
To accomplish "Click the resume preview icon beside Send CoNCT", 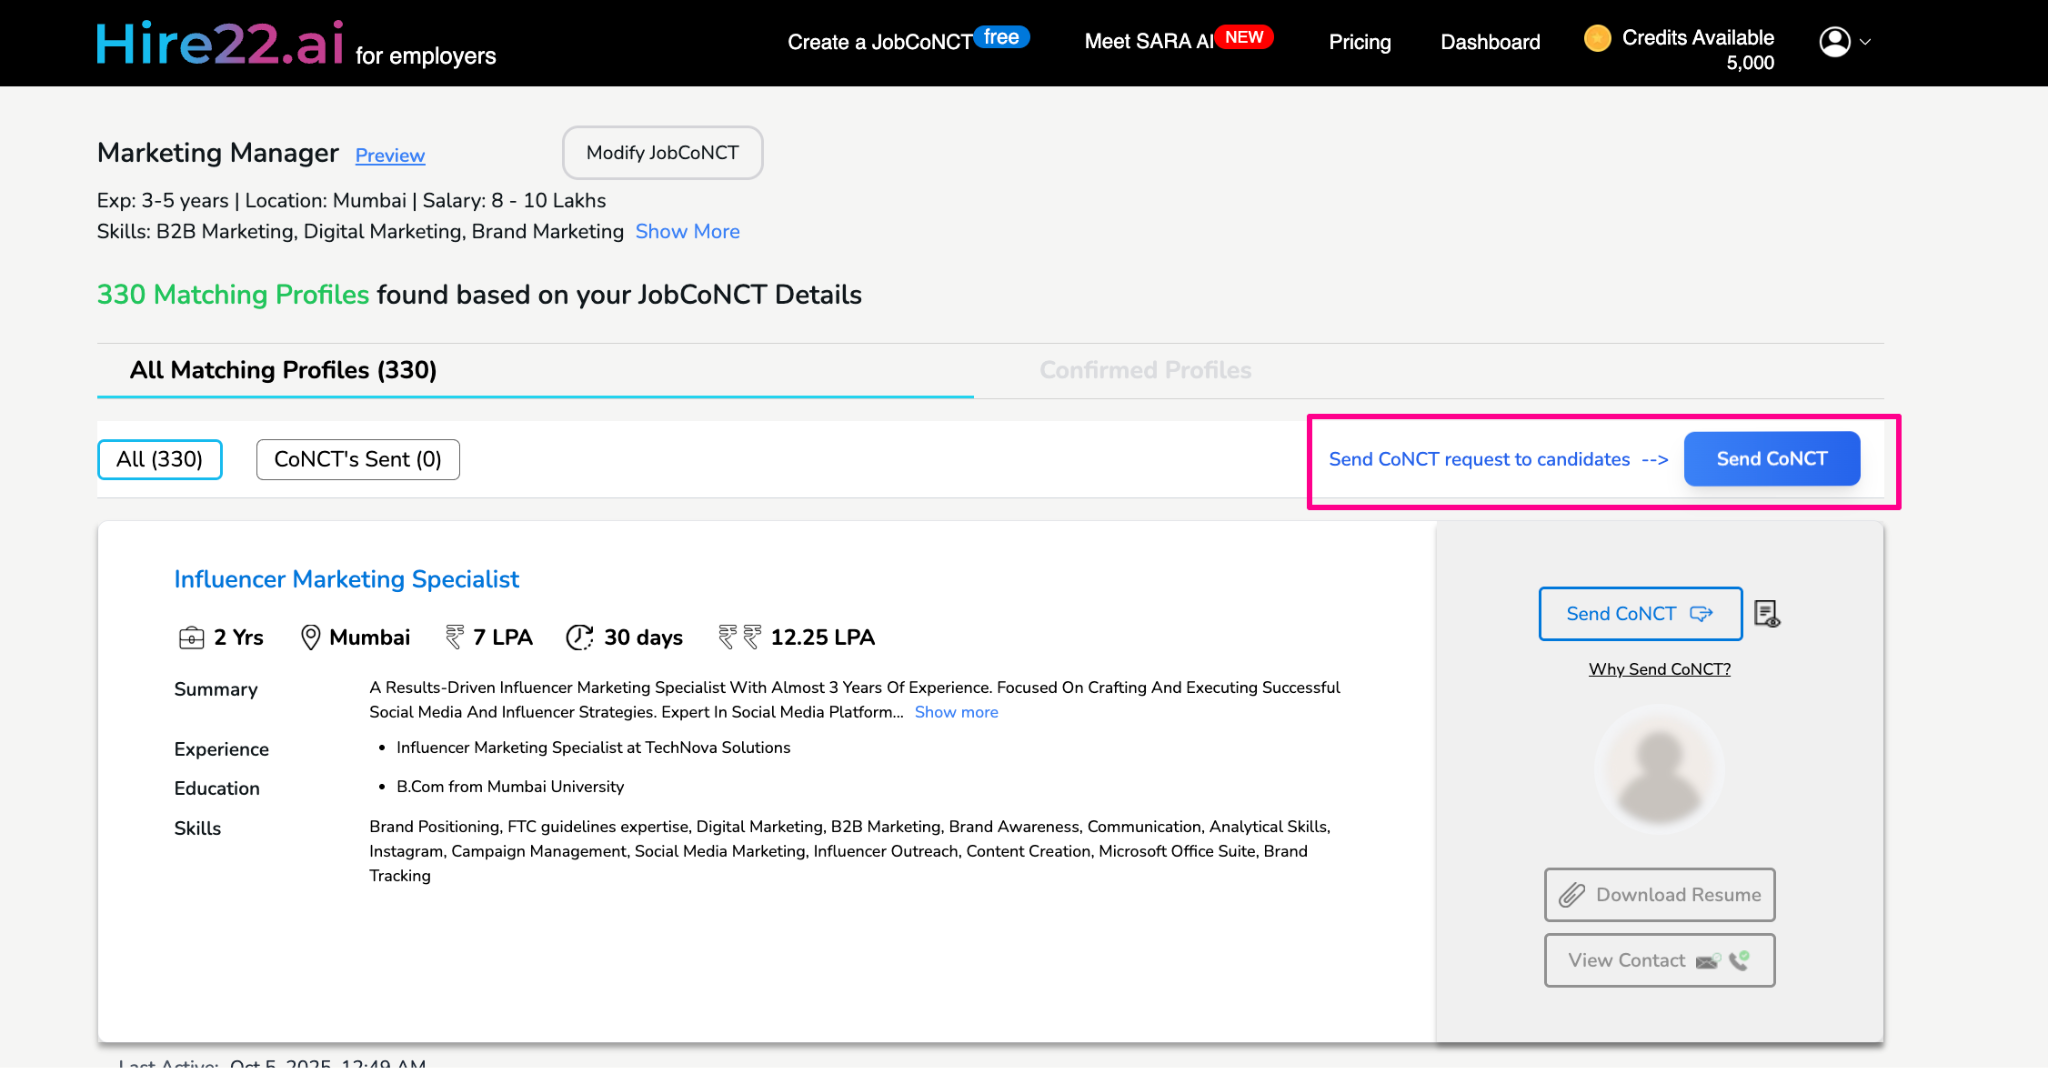I will click(1767, 613).
